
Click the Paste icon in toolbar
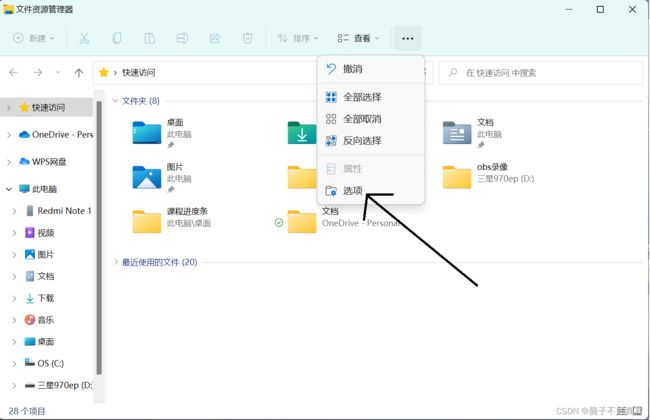point(150,38)
